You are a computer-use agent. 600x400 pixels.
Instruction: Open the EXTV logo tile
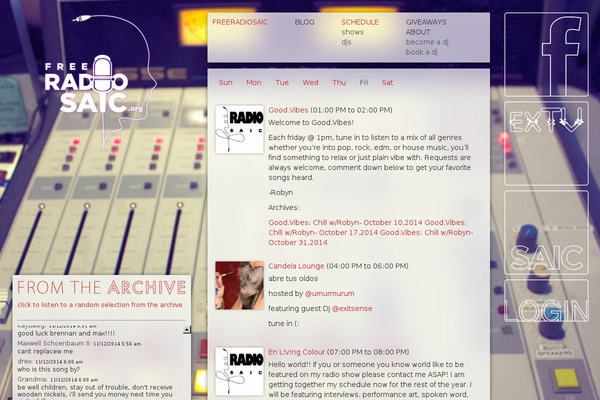[x=546, y=144]
